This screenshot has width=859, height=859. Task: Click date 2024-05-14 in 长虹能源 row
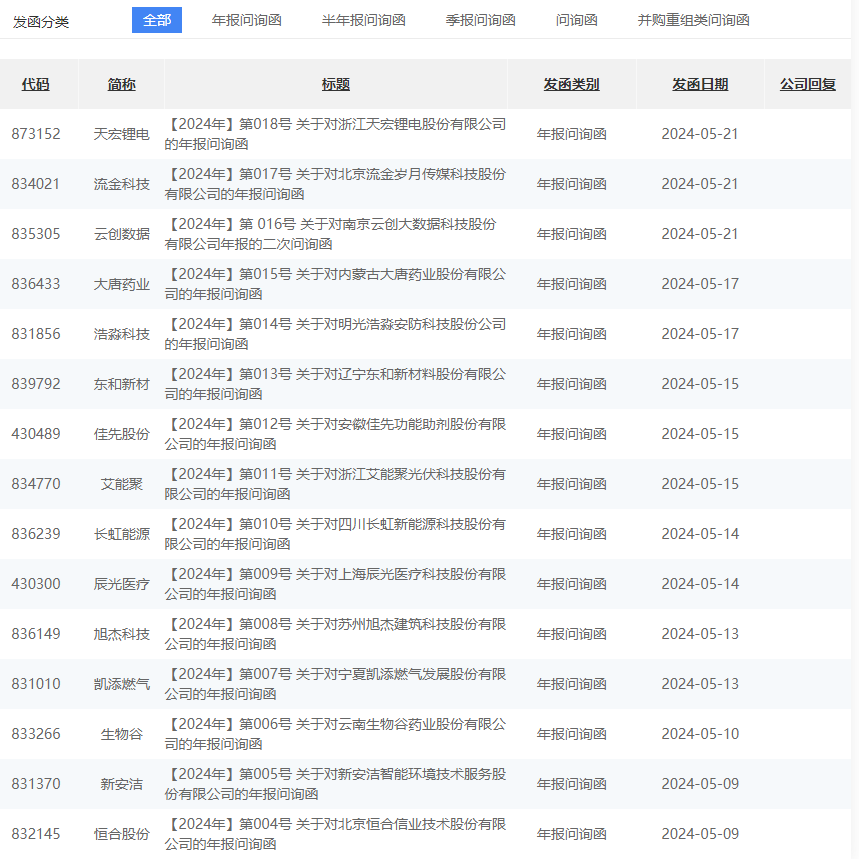coord(700,534)
